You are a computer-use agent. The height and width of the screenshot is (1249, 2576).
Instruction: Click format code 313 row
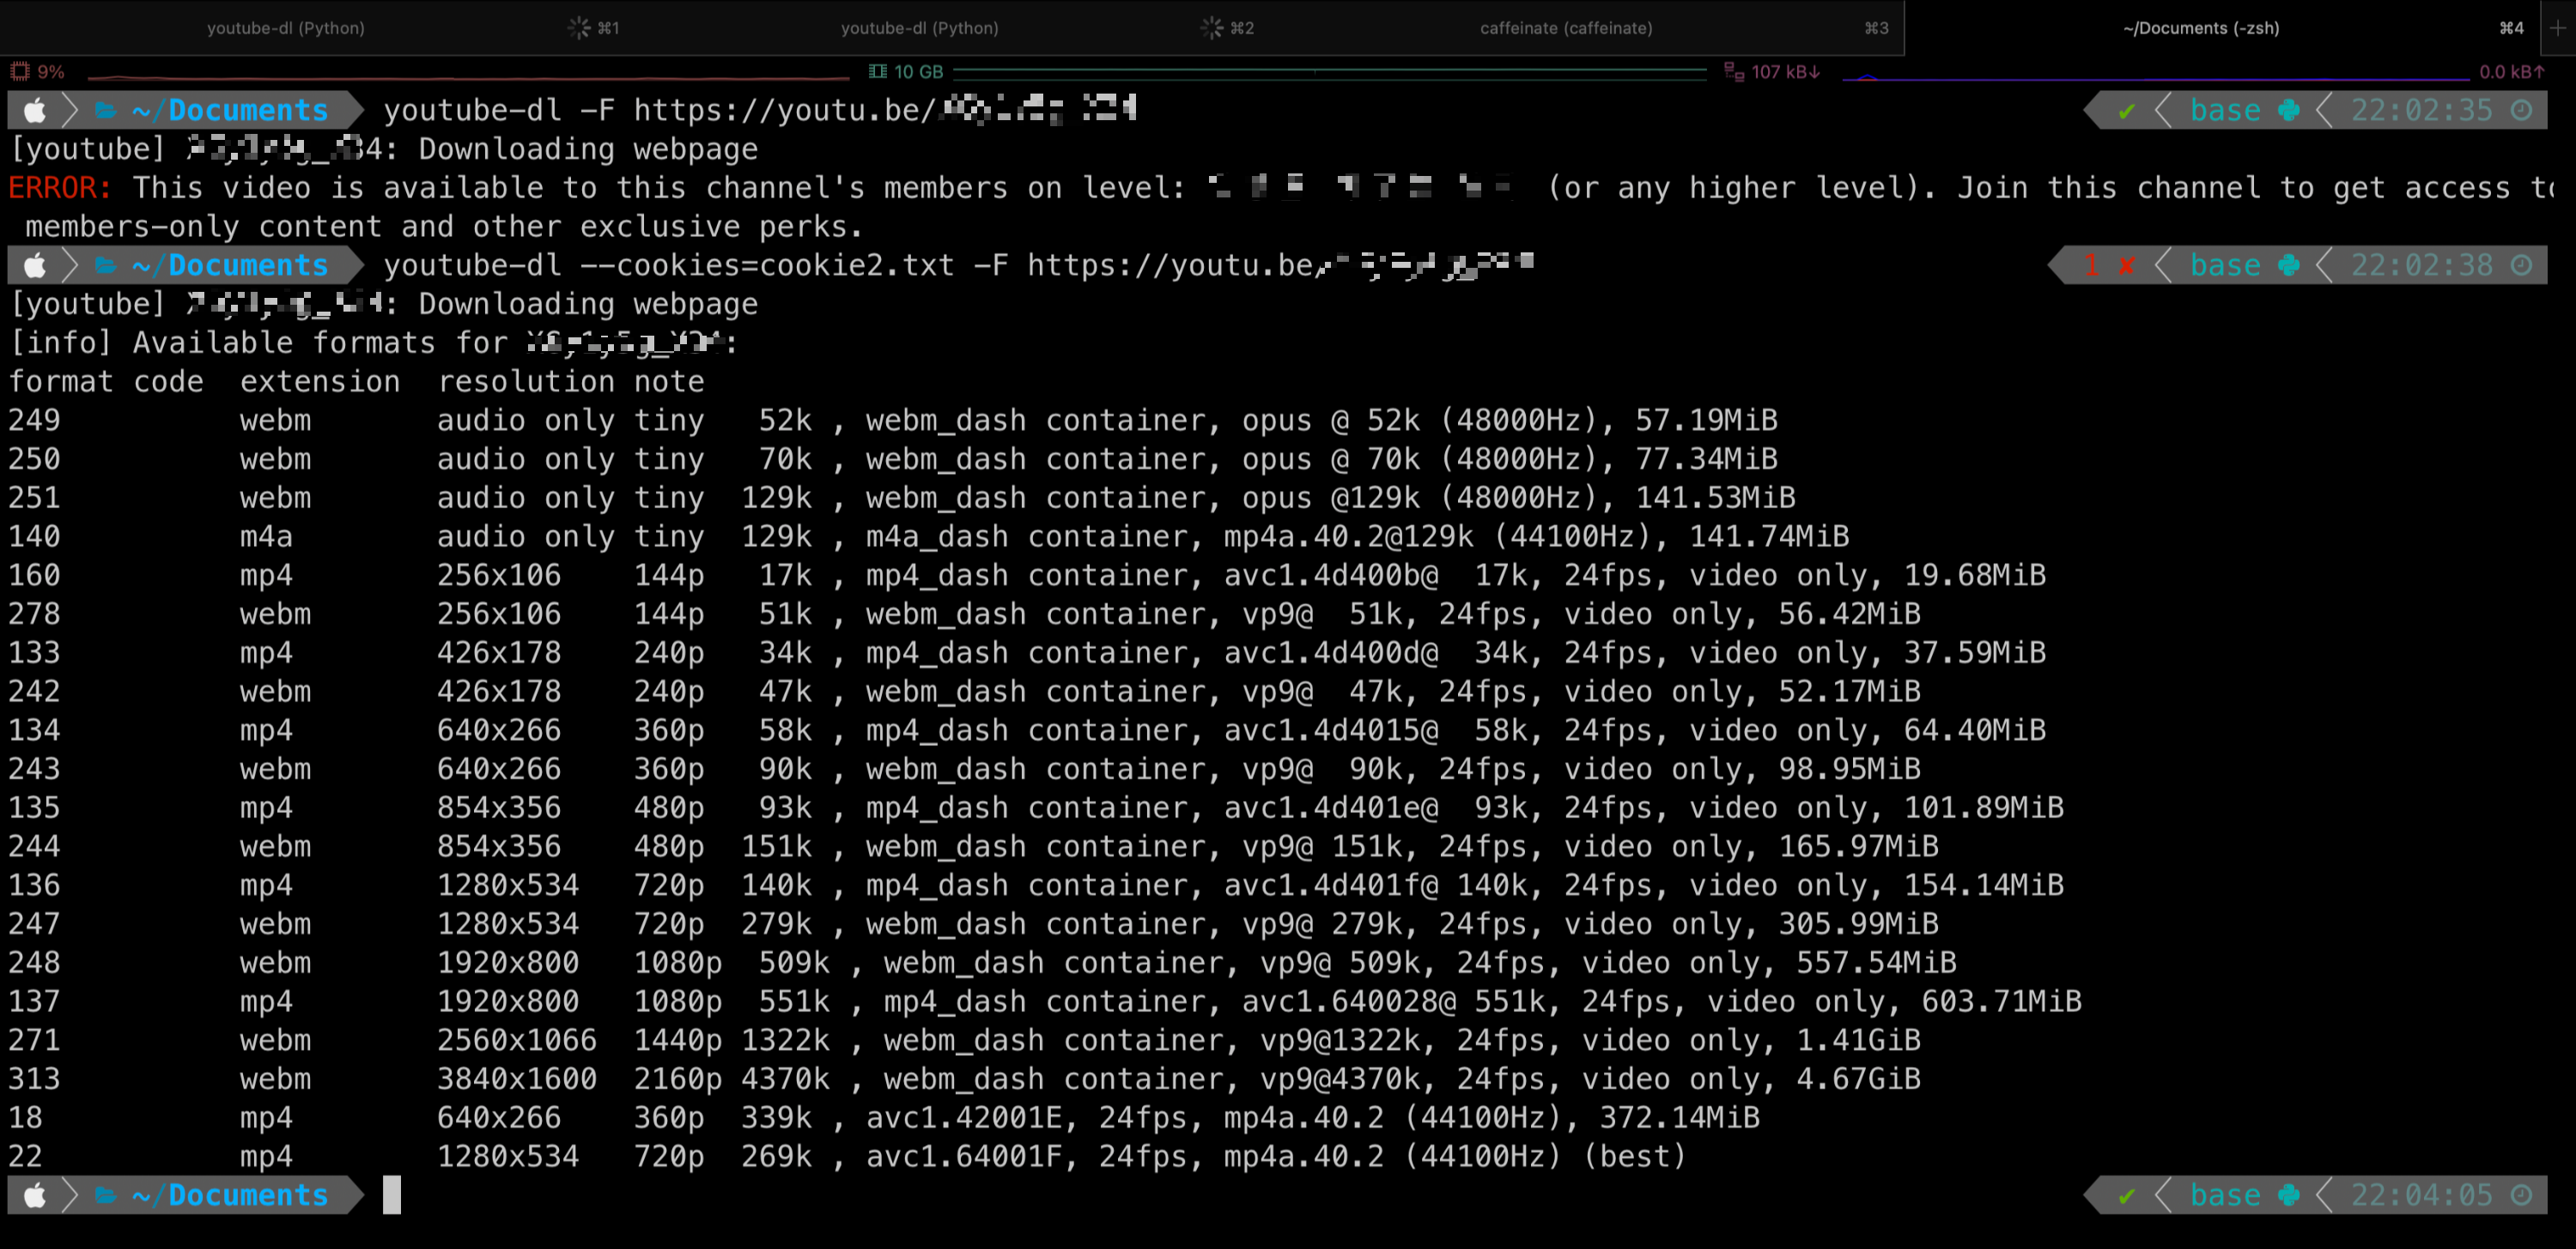pyautogui.click(x=965, y=1080)
